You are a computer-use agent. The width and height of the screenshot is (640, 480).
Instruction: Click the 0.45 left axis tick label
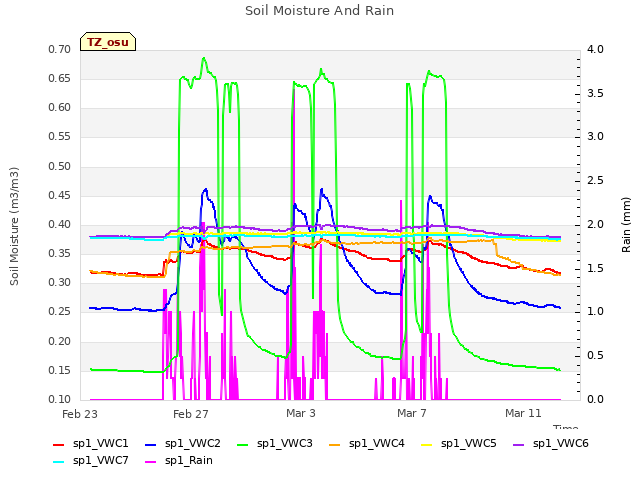point(60,196)
